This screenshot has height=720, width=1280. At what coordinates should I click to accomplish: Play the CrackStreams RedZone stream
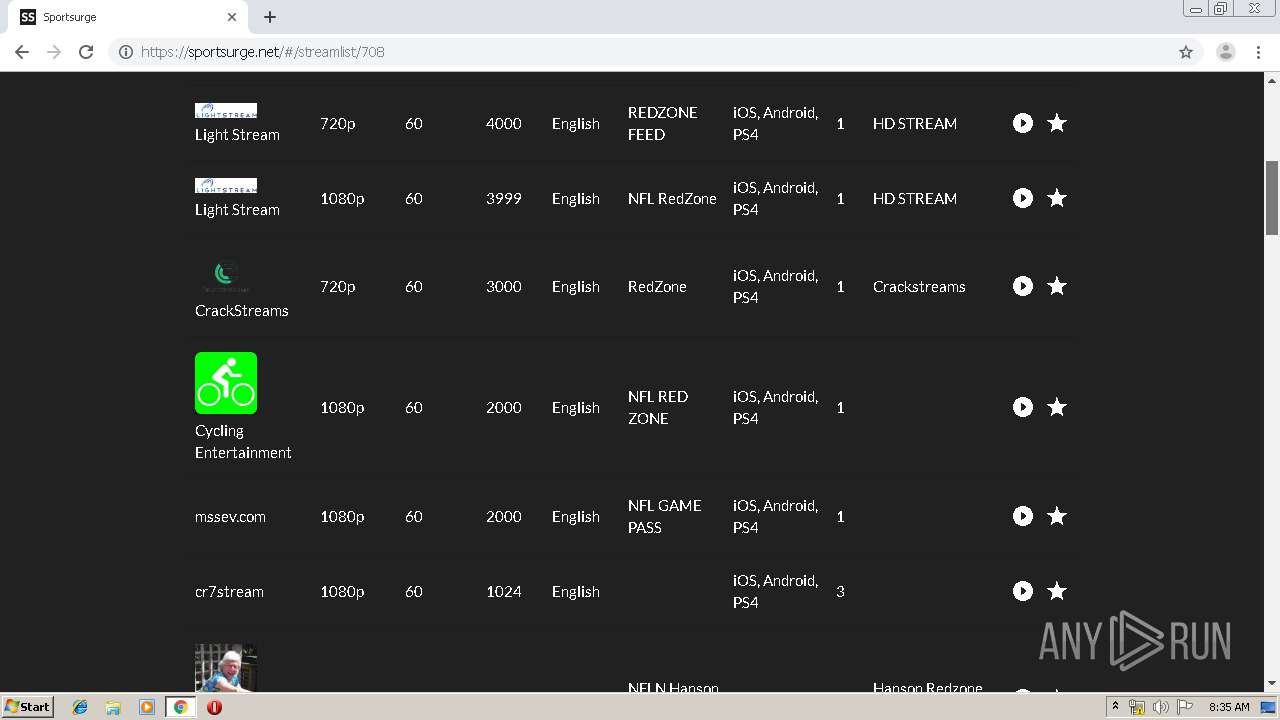(x=1022, y=286)
